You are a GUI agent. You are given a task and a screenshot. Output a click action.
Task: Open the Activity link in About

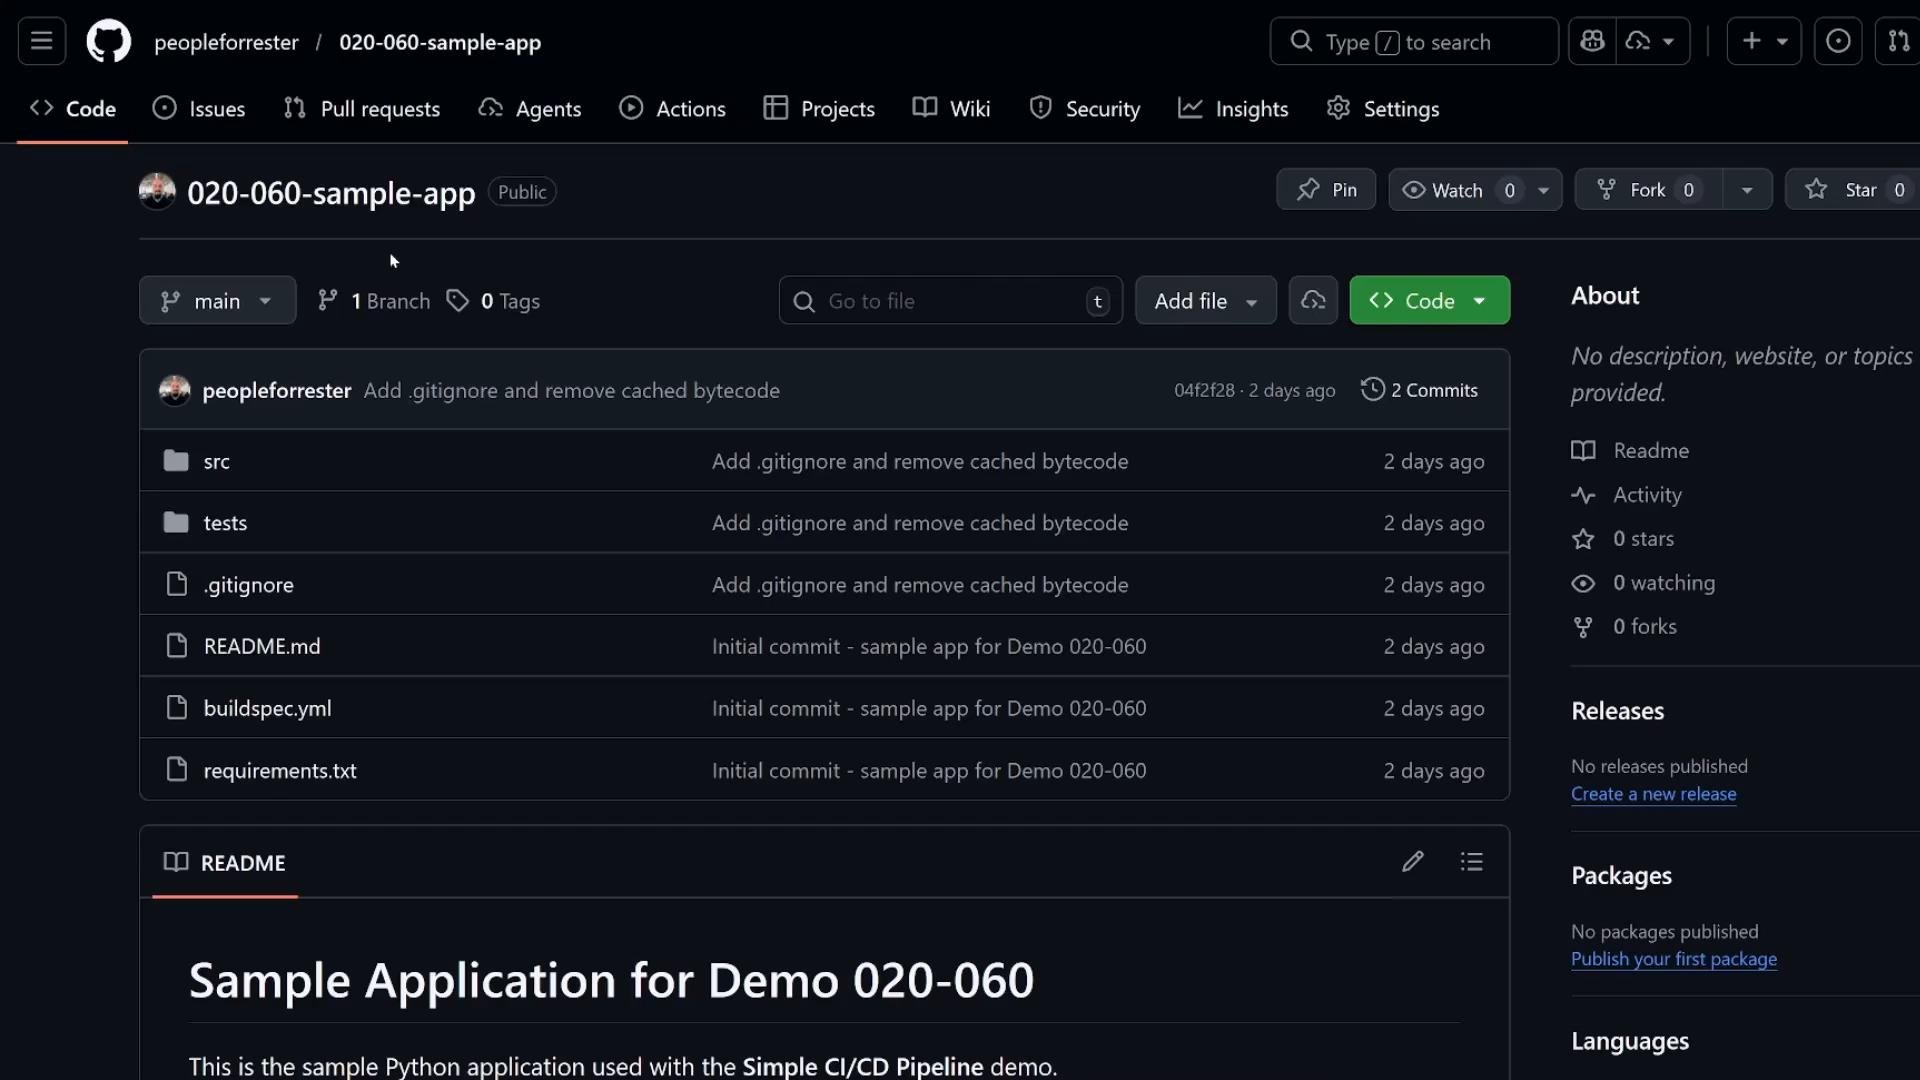click(1647, 494)
